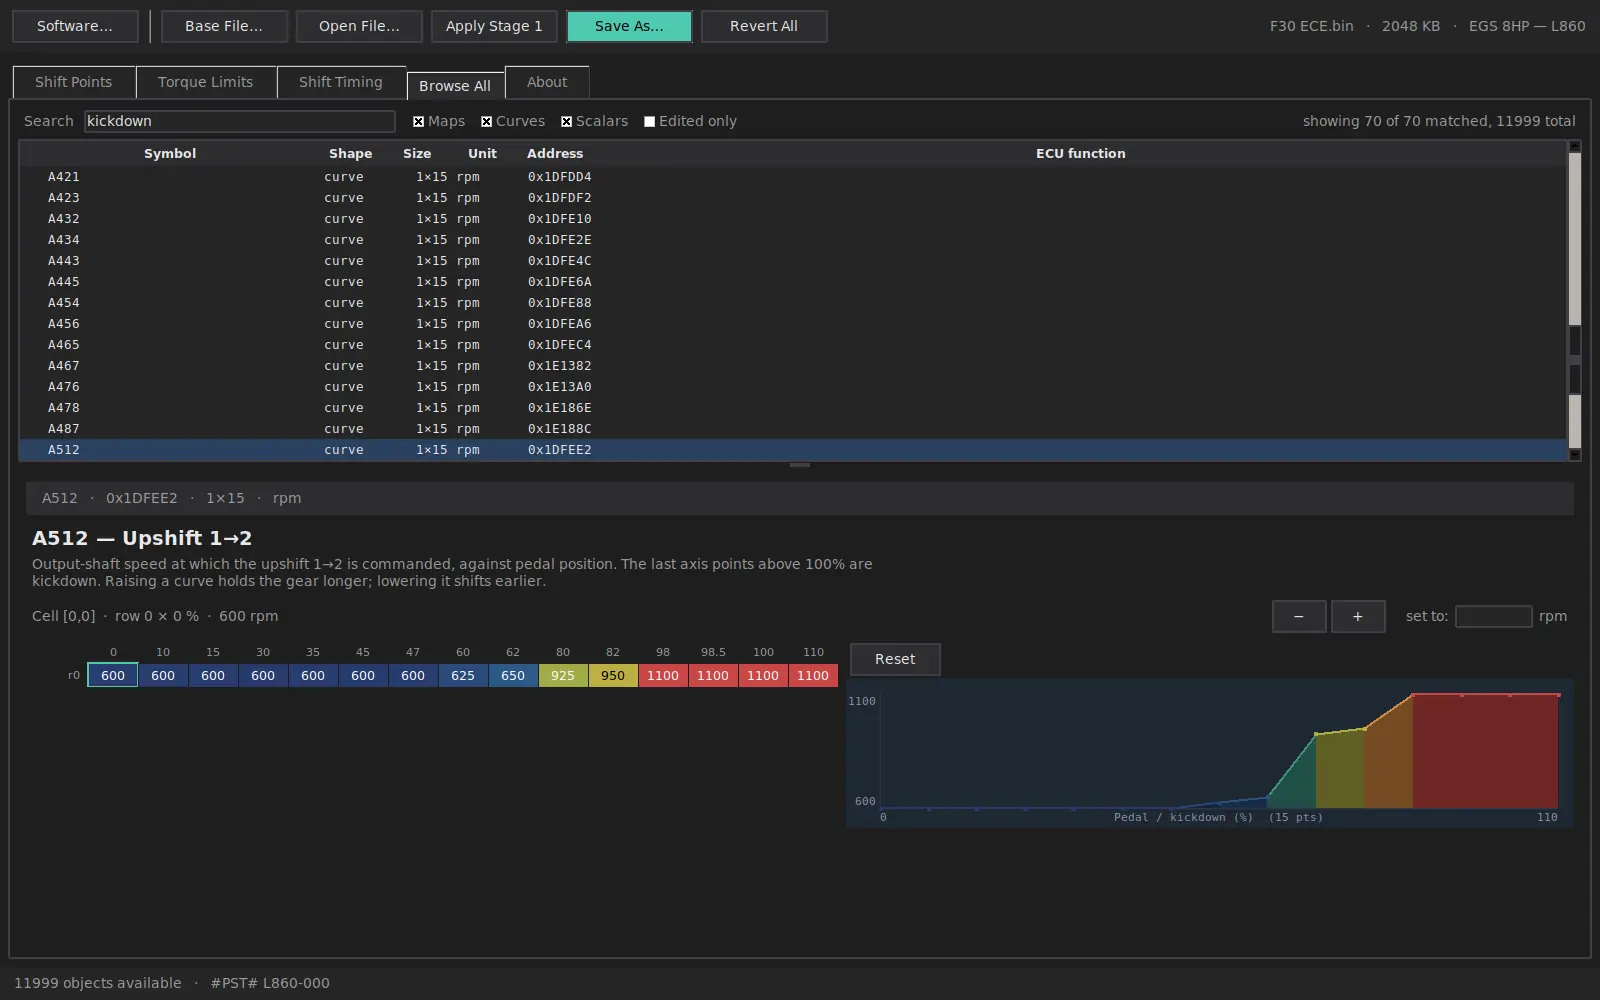This screenshot has width=1600, height=1000.
Task: Select the 625 rpm cell
Action: click(463, 676)
